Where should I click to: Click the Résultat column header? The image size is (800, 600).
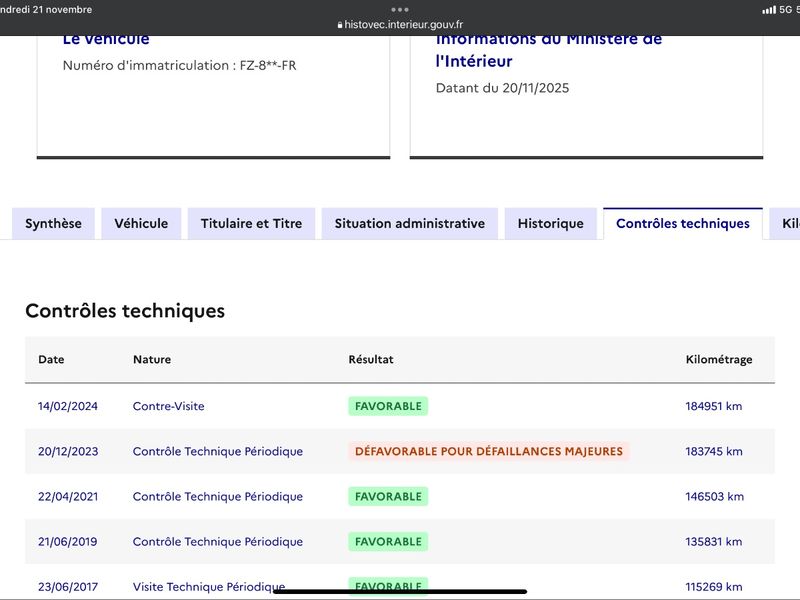coord(371,360)
